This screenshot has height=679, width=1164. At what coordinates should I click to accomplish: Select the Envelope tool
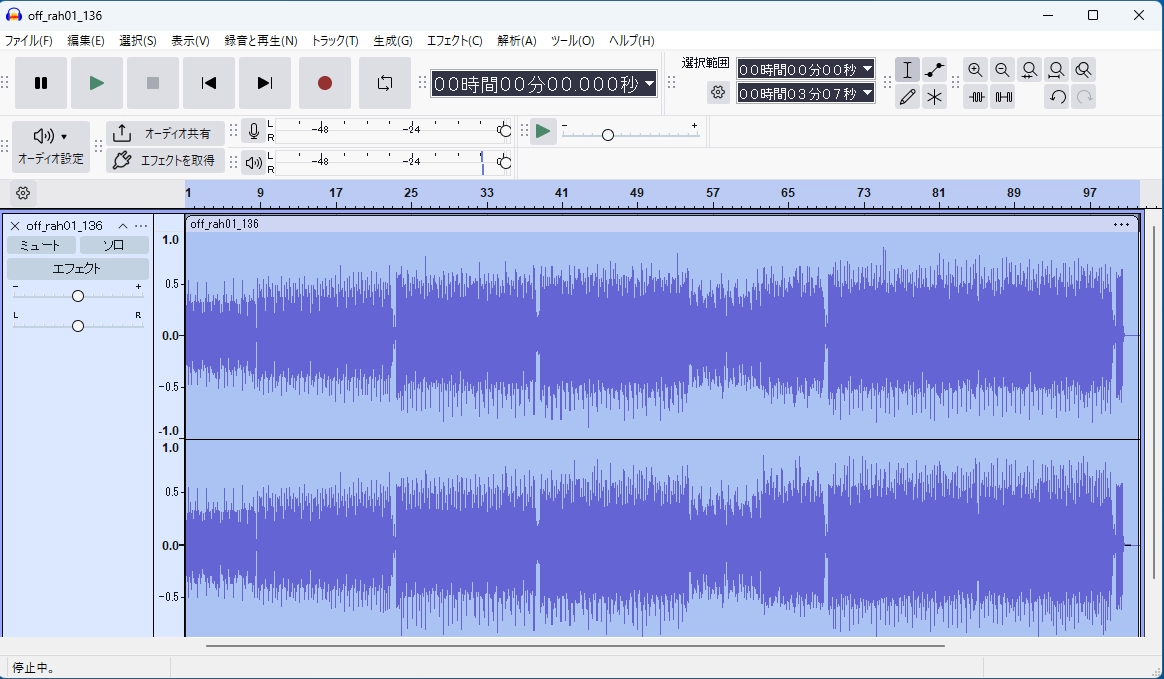click(934, 70)
